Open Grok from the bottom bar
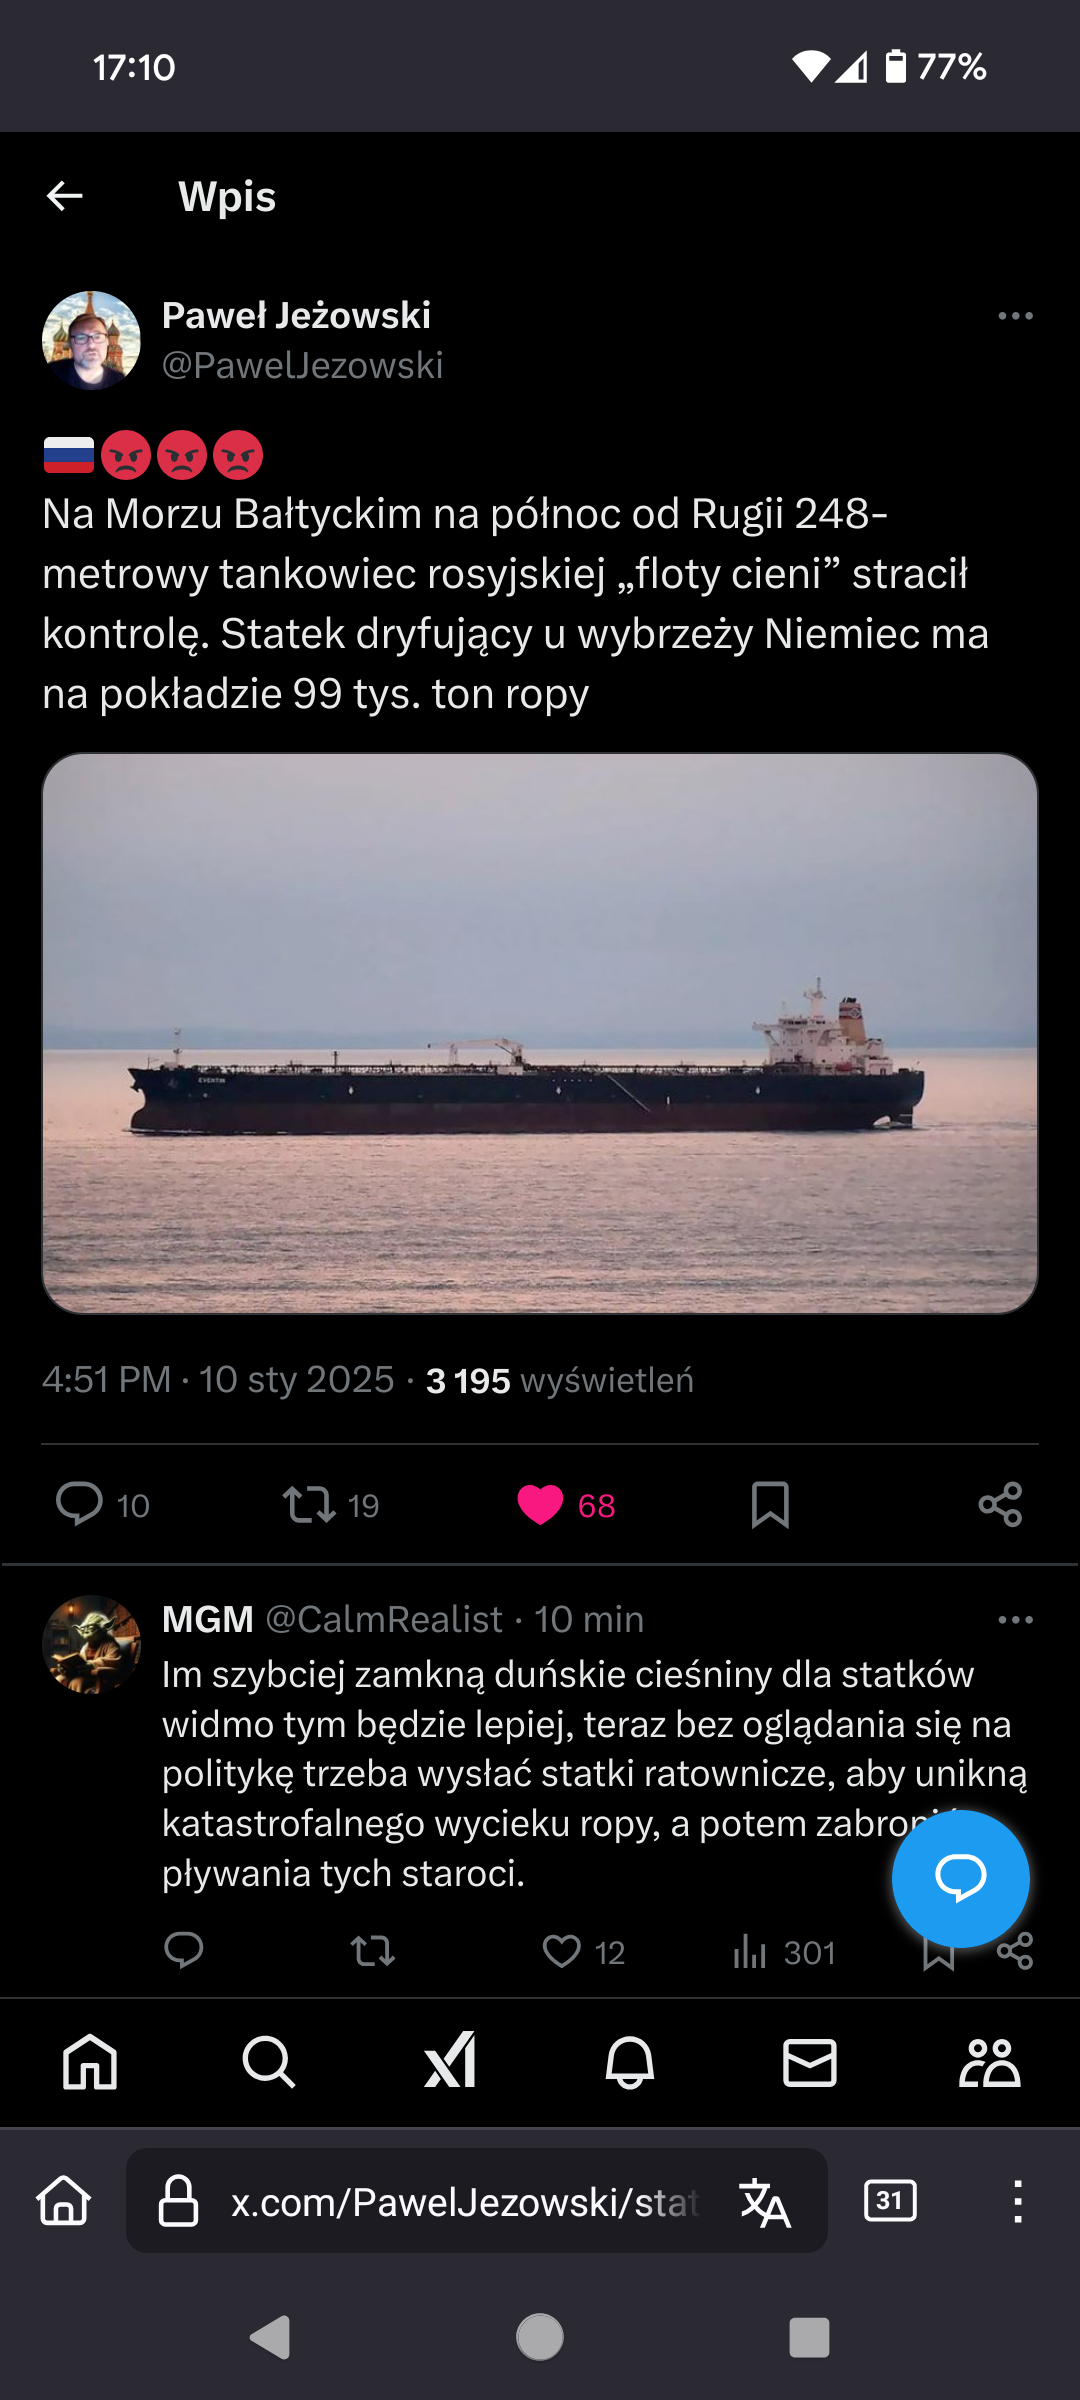 (x=450, y=2062)
